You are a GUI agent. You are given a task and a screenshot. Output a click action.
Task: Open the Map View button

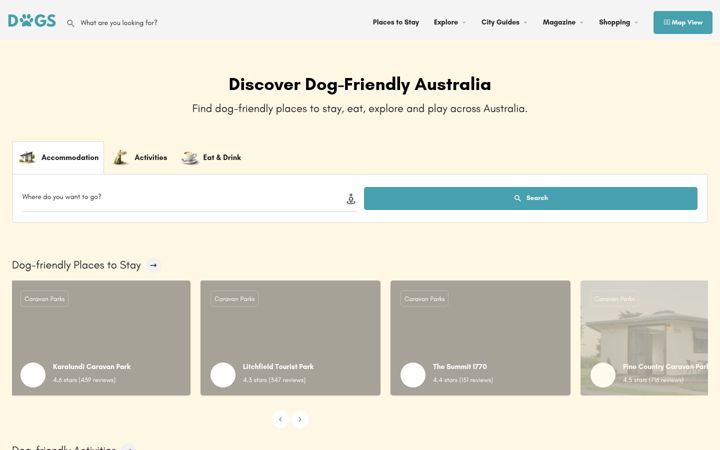click(683, 22)
